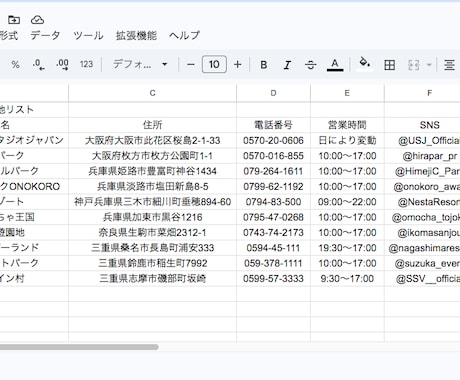Expand the merge cells dropdown arrow
The width and height of the screenshot is (460, 380).
(429, 65)
